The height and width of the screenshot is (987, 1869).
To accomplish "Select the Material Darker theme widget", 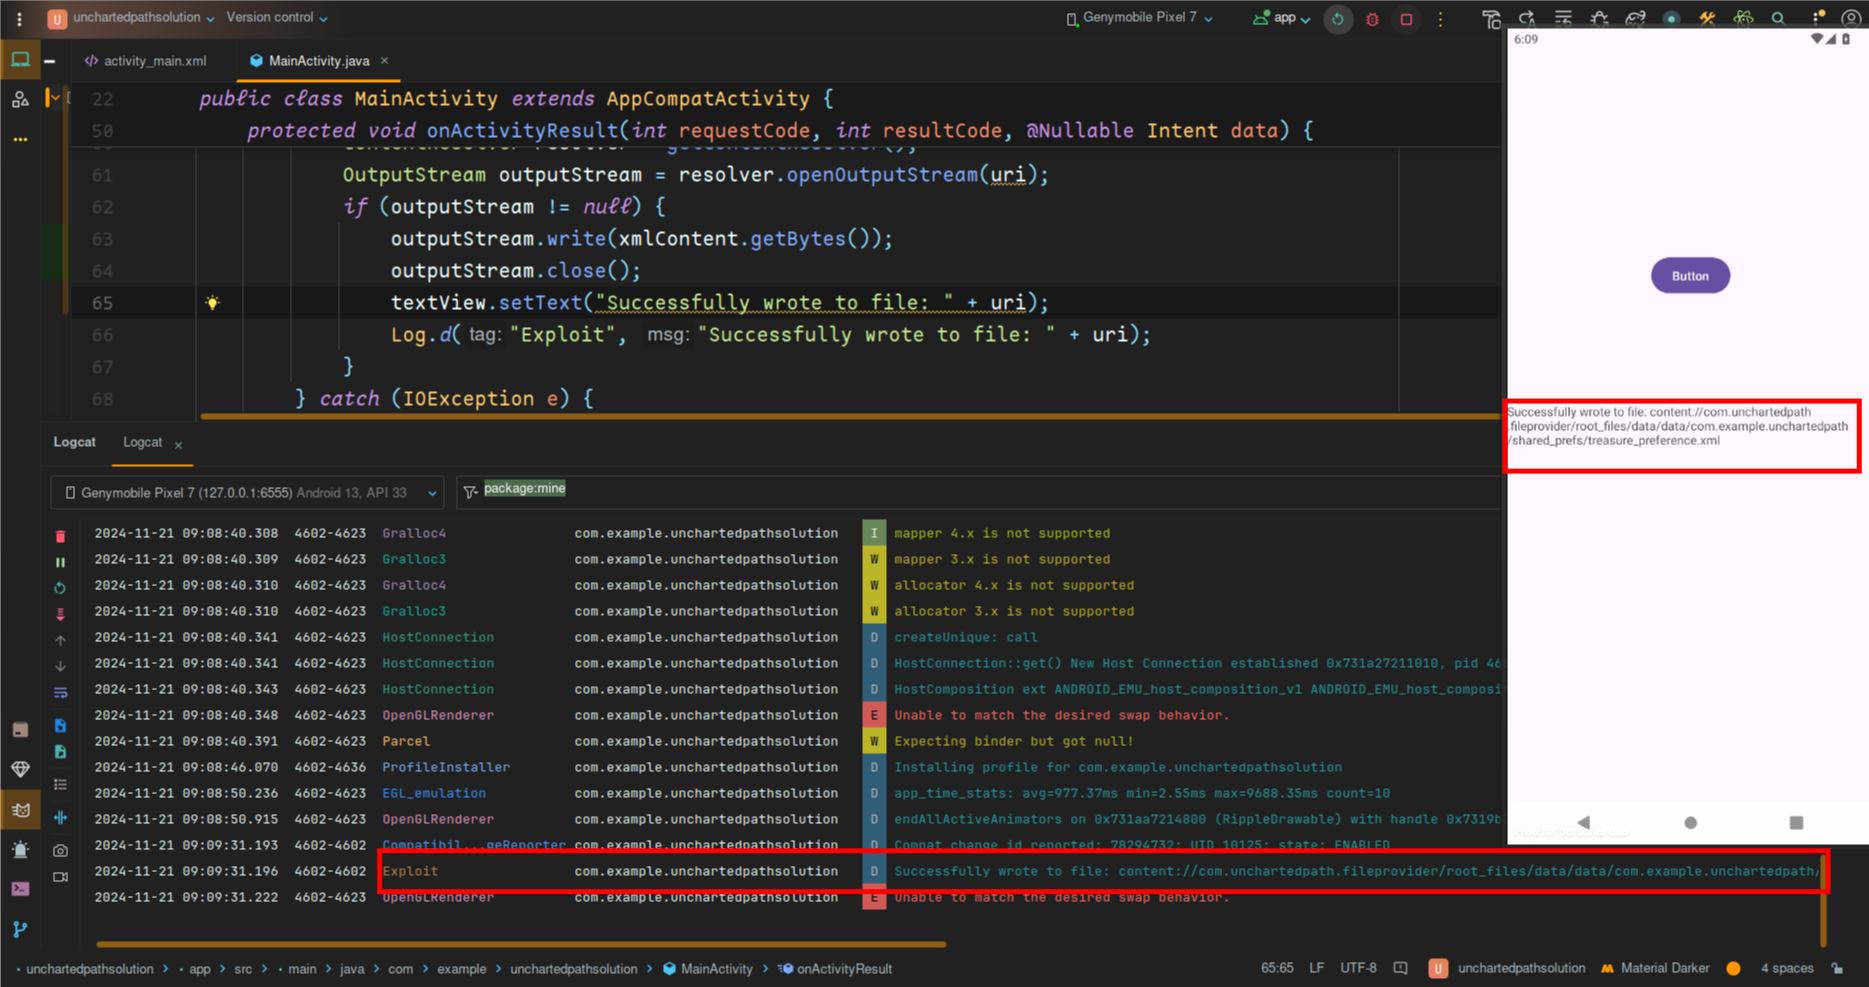I will (x=1655, y=968).
